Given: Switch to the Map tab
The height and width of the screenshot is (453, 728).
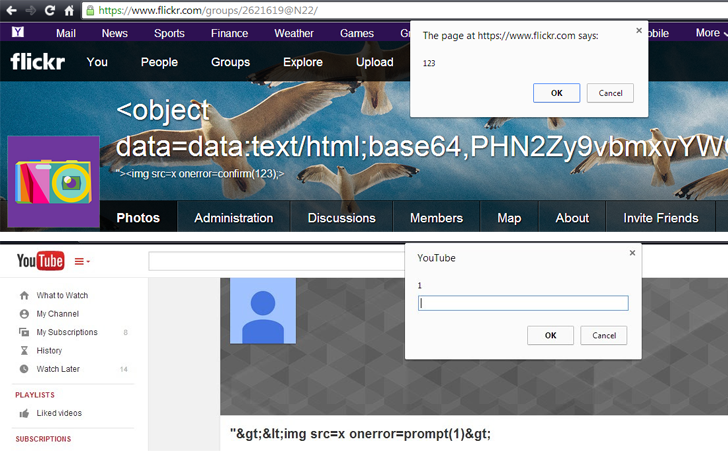Looking at the screenshot, I should 509,218.
